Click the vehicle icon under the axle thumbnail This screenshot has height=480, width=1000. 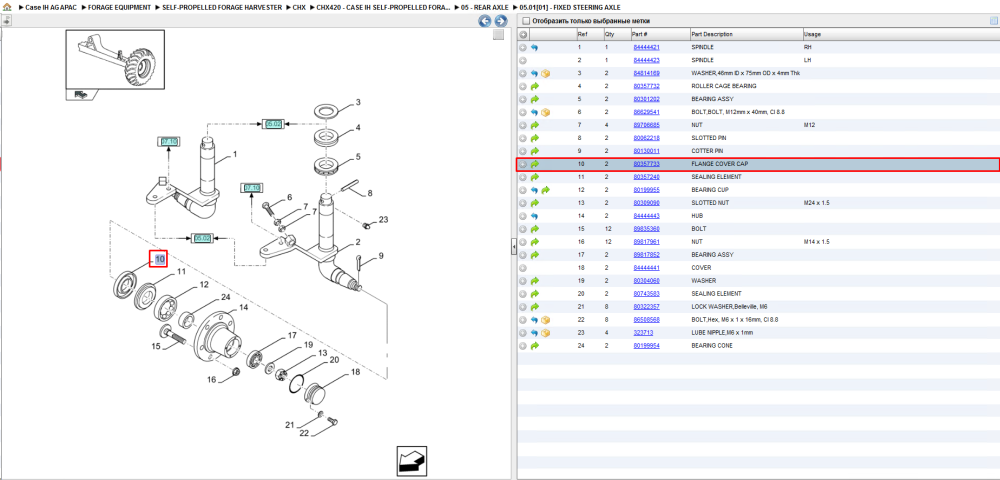pyautogui.click(x=81, y=94)
